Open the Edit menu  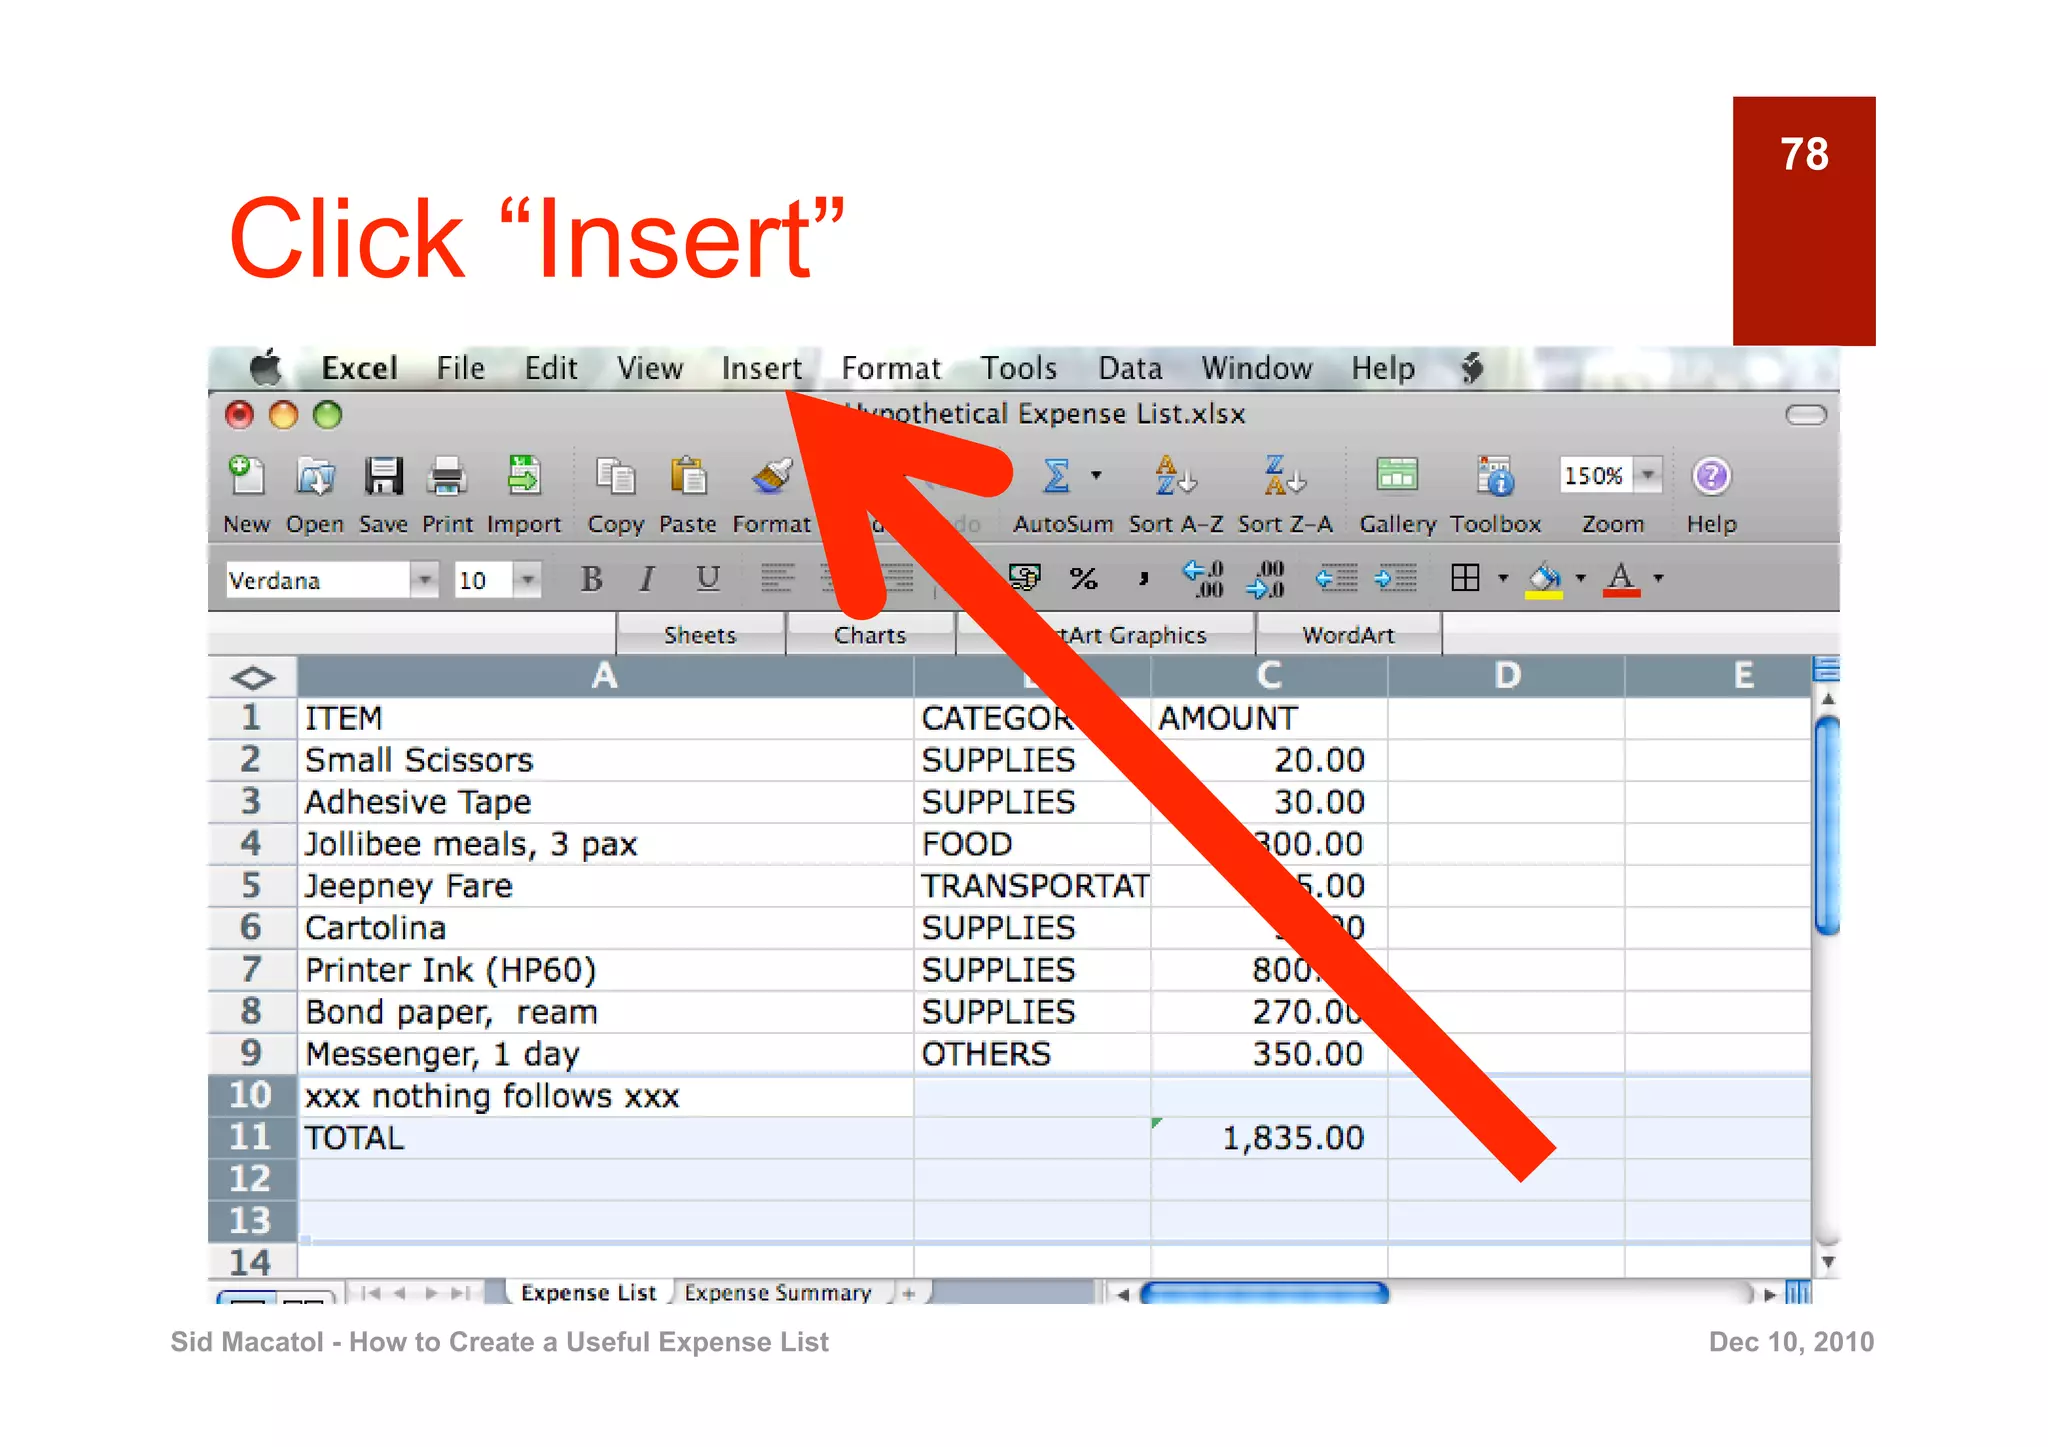pos(551,368)
